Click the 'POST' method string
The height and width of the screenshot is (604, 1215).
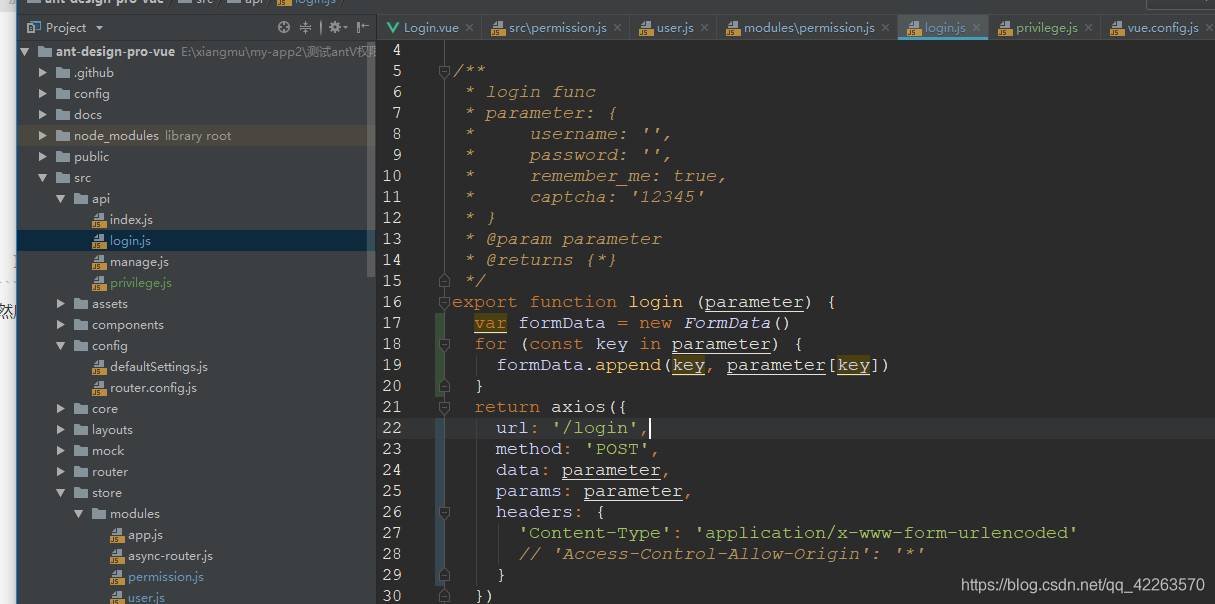click(x=617, y=449)
